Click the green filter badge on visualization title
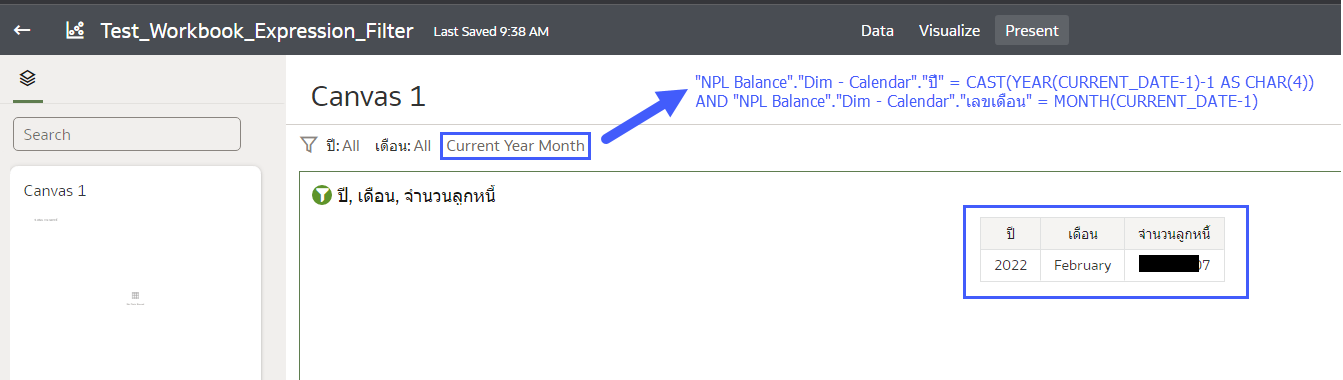 [x=321, y=196]
